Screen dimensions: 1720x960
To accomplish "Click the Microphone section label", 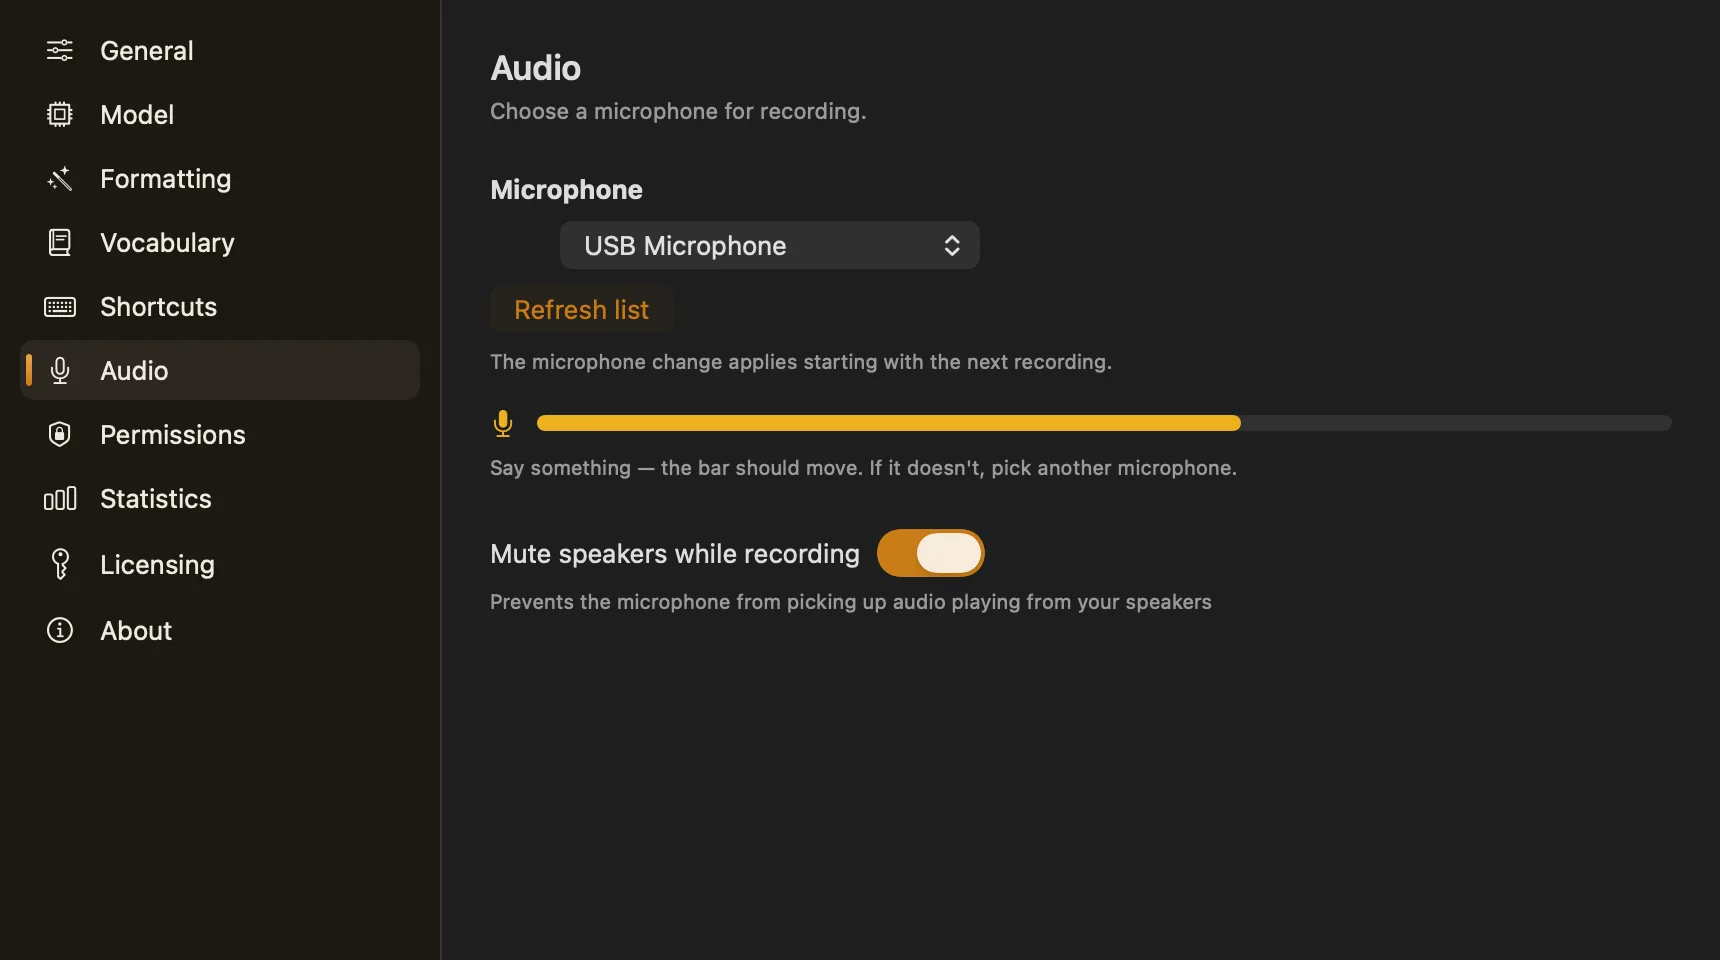I will click(x=566, y=190).
